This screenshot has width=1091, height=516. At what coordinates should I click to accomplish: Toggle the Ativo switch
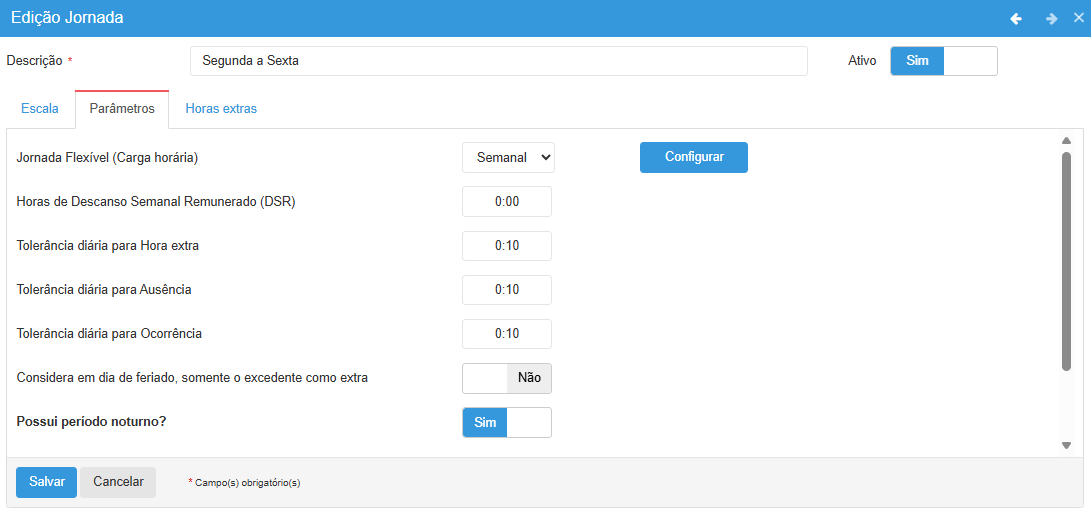[943, 61]
